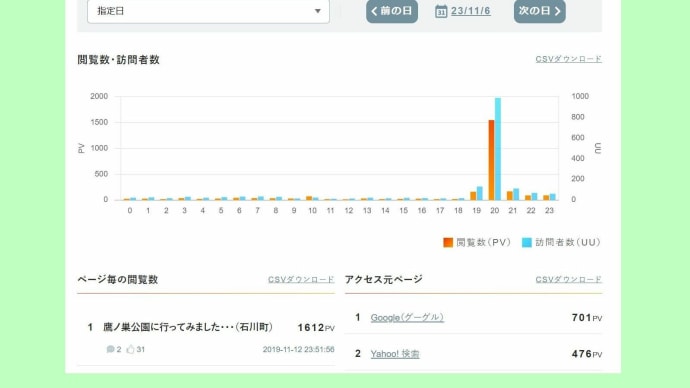Toggle the 閲覧数(PV) orange legend swatch
The image size is (690, 388).
(x=448, y=242)
